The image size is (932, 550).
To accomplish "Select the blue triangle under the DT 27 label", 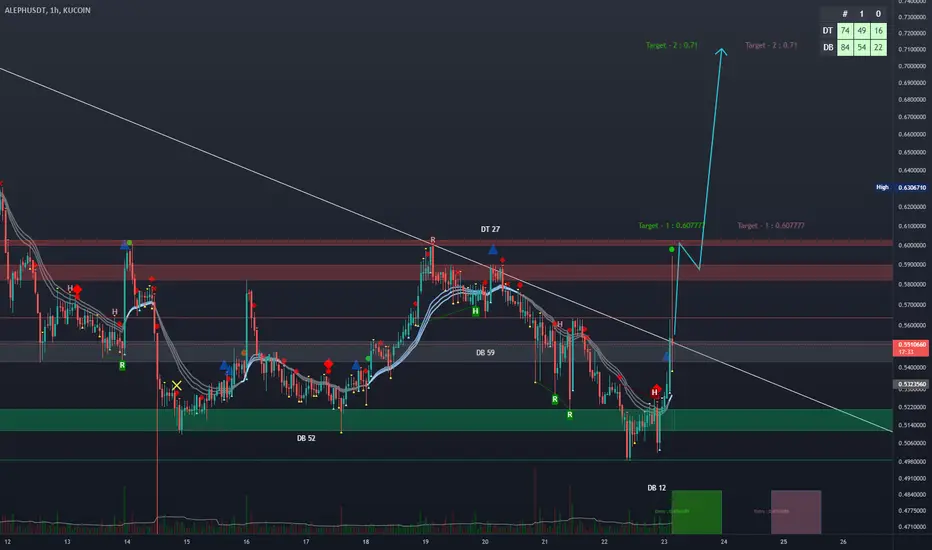I will pyautogui.click(x=493, y=249).
